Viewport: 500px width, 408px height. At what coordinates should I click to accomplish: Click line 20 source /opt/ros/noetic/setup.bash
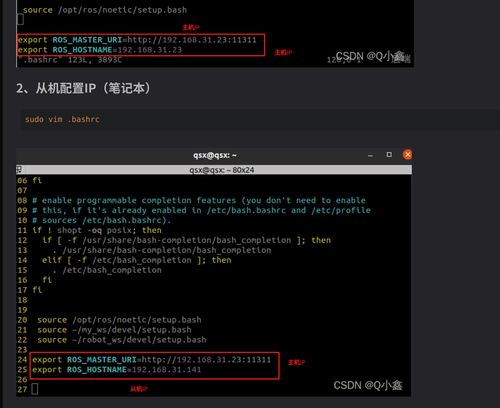(119, 320)
